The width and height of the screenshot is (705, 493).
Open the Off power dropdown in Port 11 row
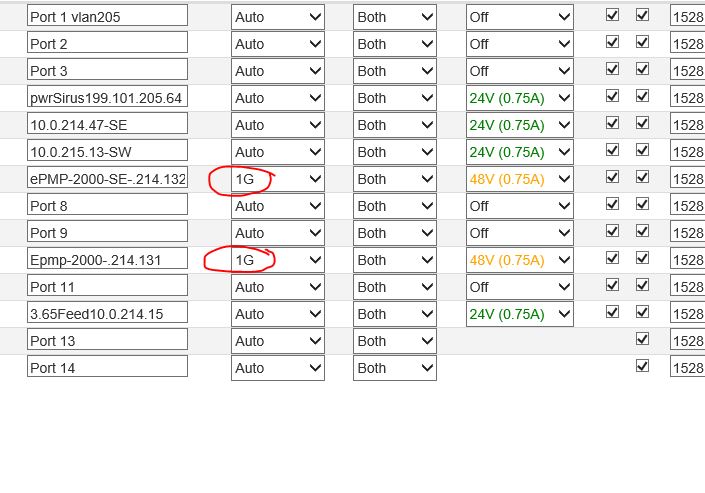pyautogui.click(x=519, y=287)
